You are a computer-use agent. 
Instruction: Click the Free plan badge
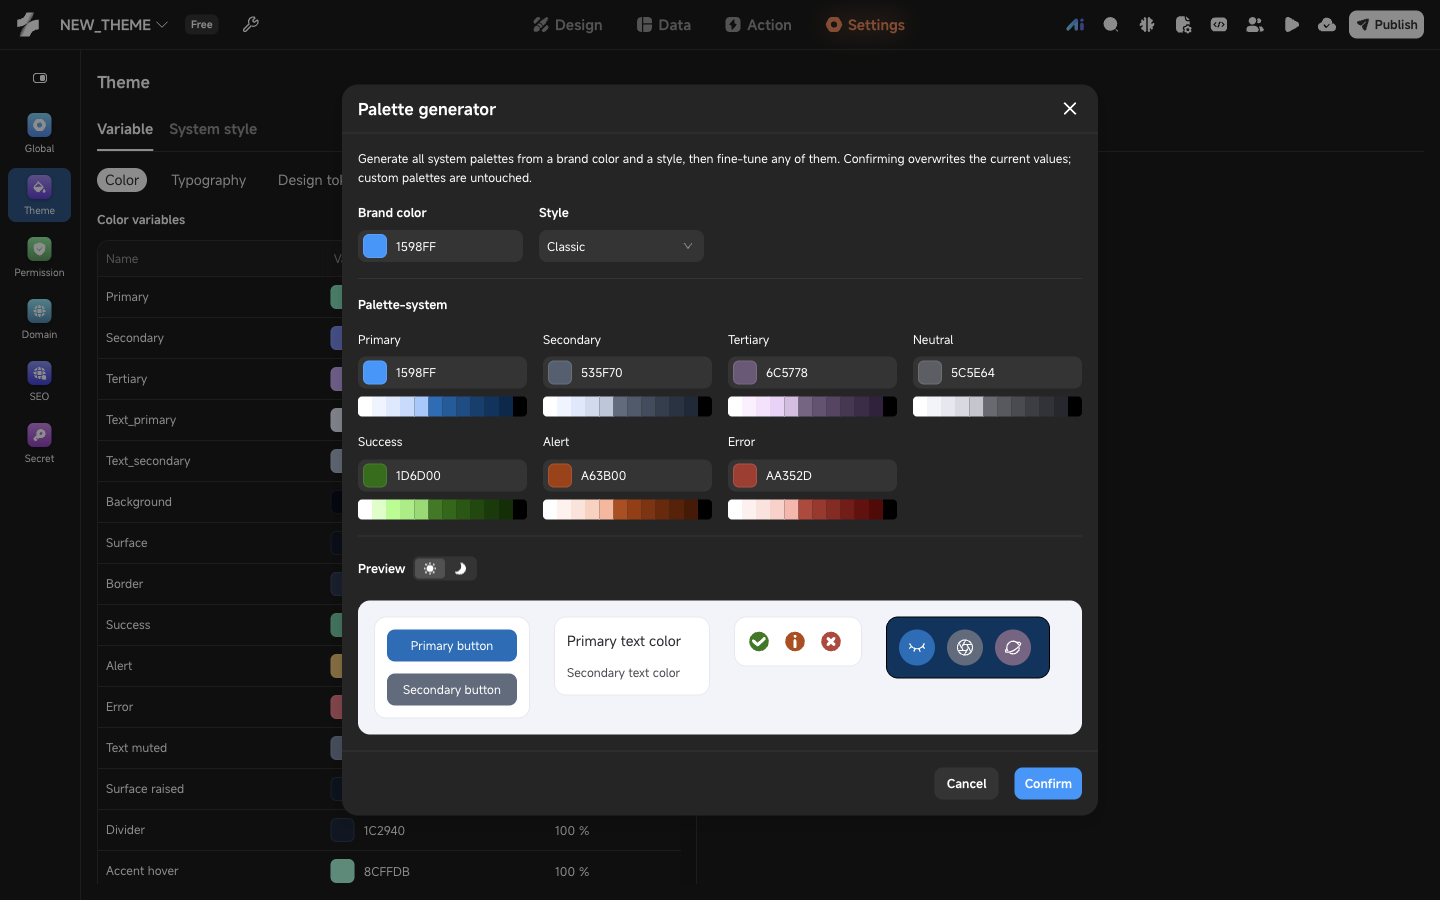tap(202, 25)
